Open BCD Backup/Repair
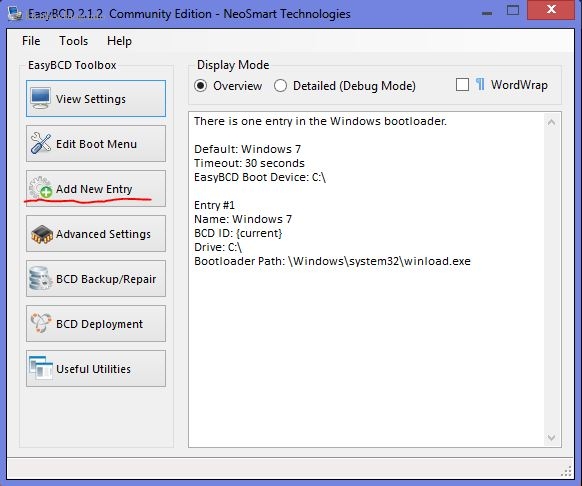The height and width of the screenshot is (486, 582). 96,278
